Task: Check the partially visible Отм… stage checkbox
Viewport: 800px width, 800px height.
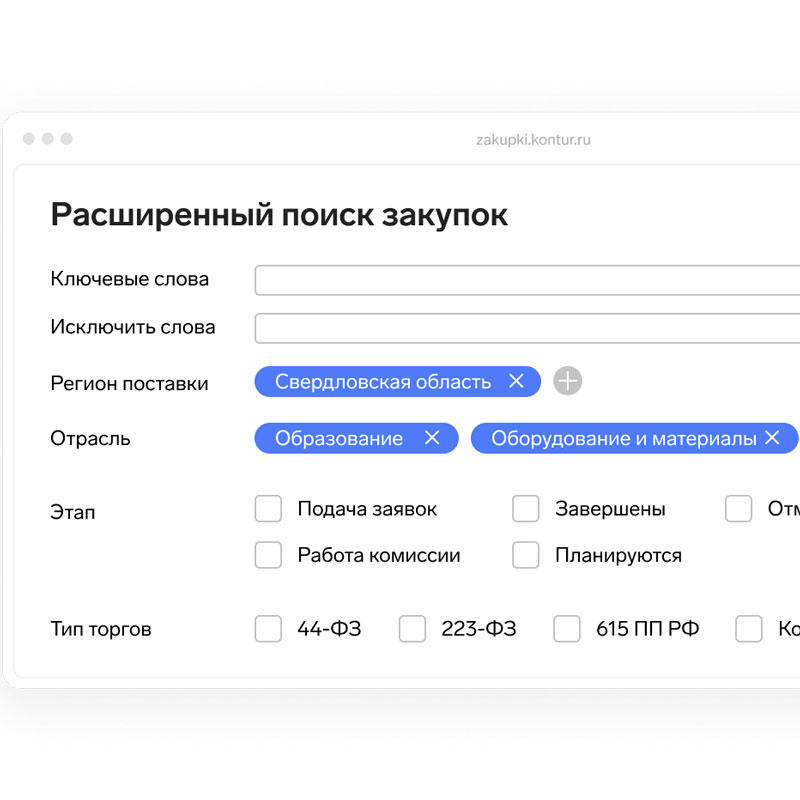Action: (738, 509)
